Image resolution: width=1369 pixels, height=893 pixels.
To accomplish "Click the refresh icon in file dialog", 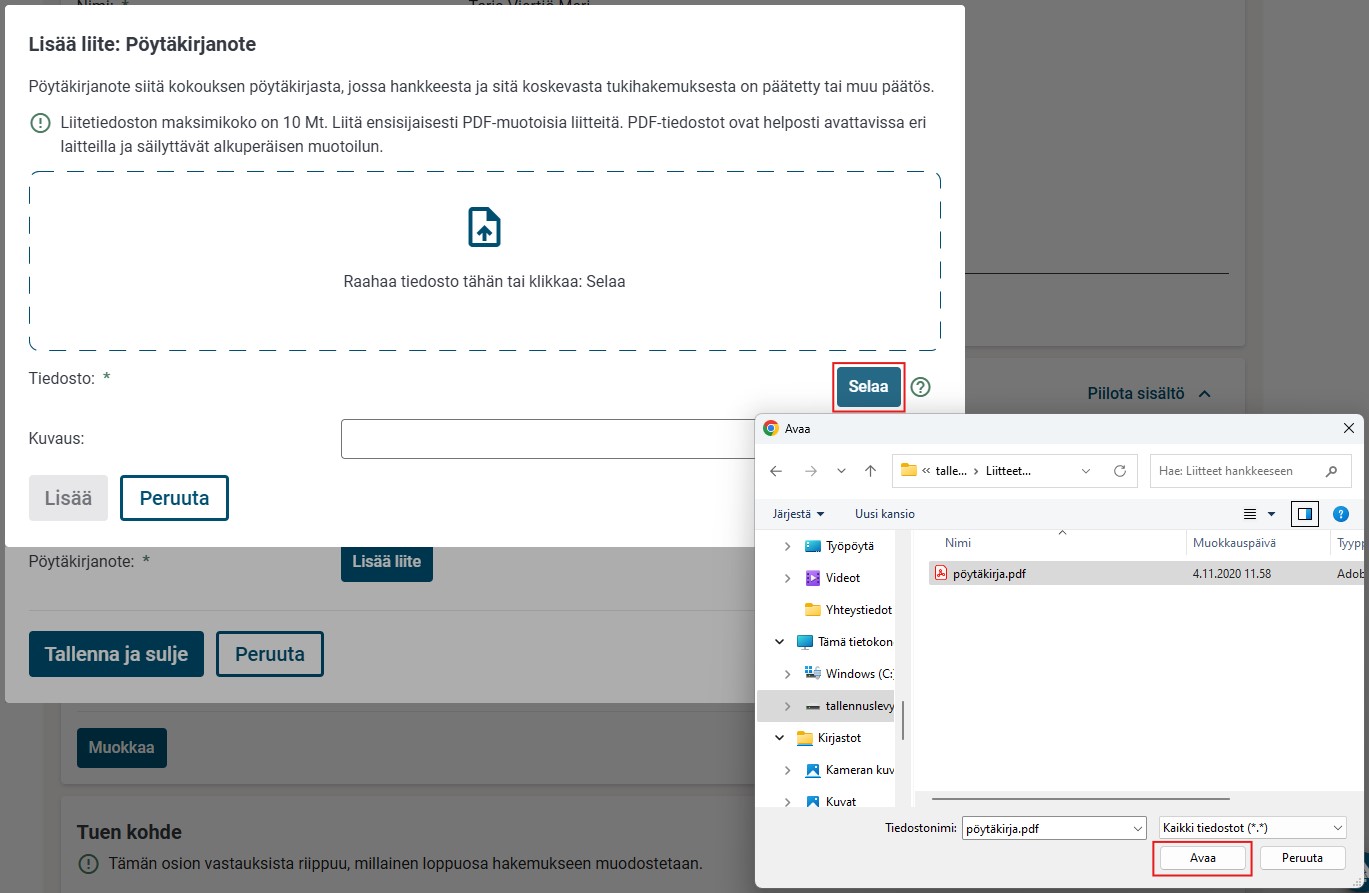I will click(x=1119, y=470).
